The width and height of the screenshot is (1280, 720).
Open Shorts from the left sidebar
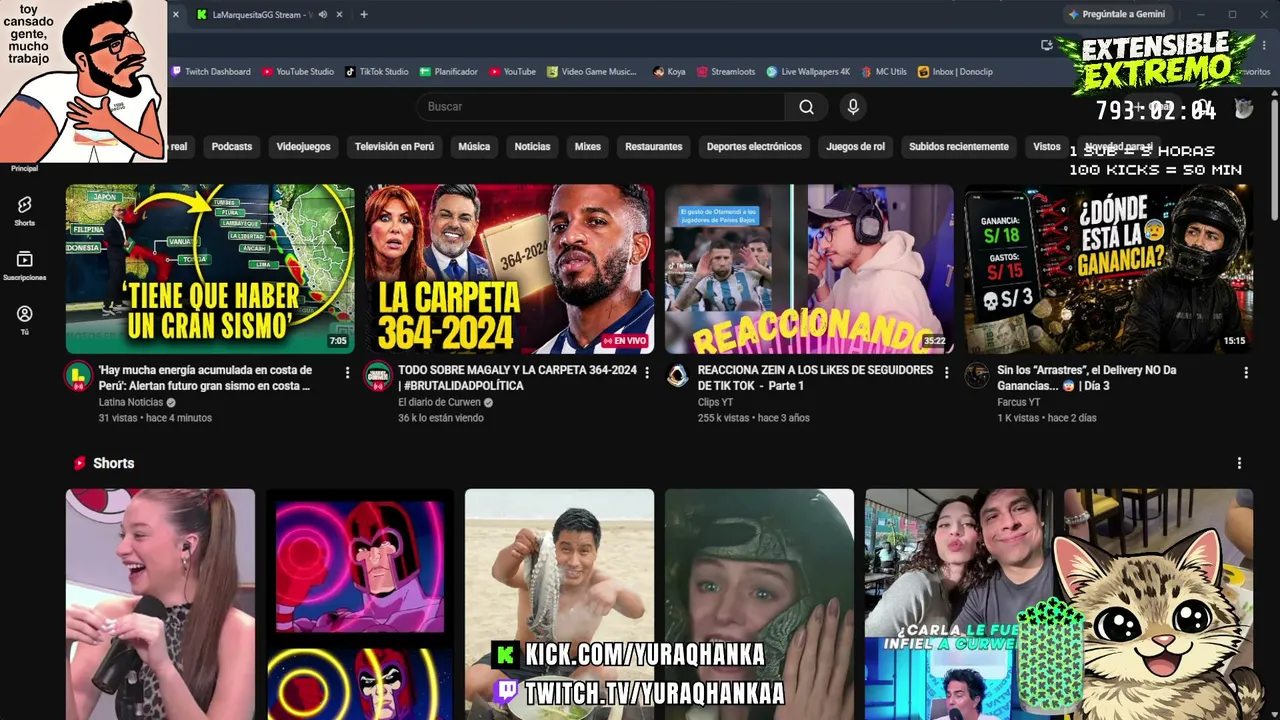tap(25, 210)
